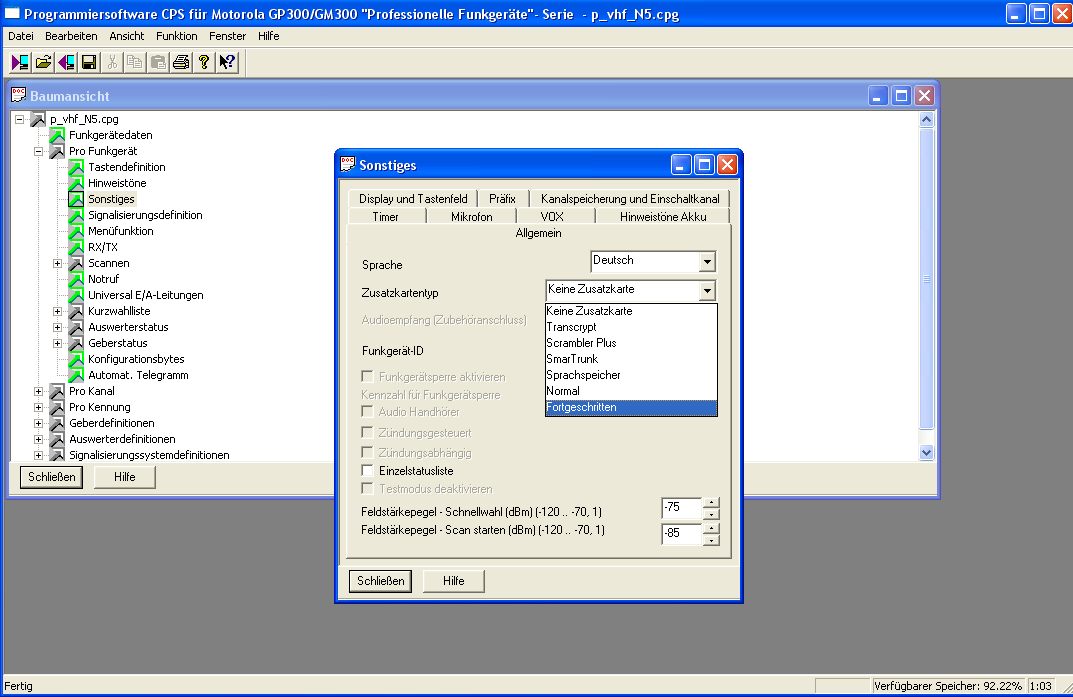Click the open file folder icon
Image resolution: width=1073 pixels, height=697 pixels.
tap(43, 62)
